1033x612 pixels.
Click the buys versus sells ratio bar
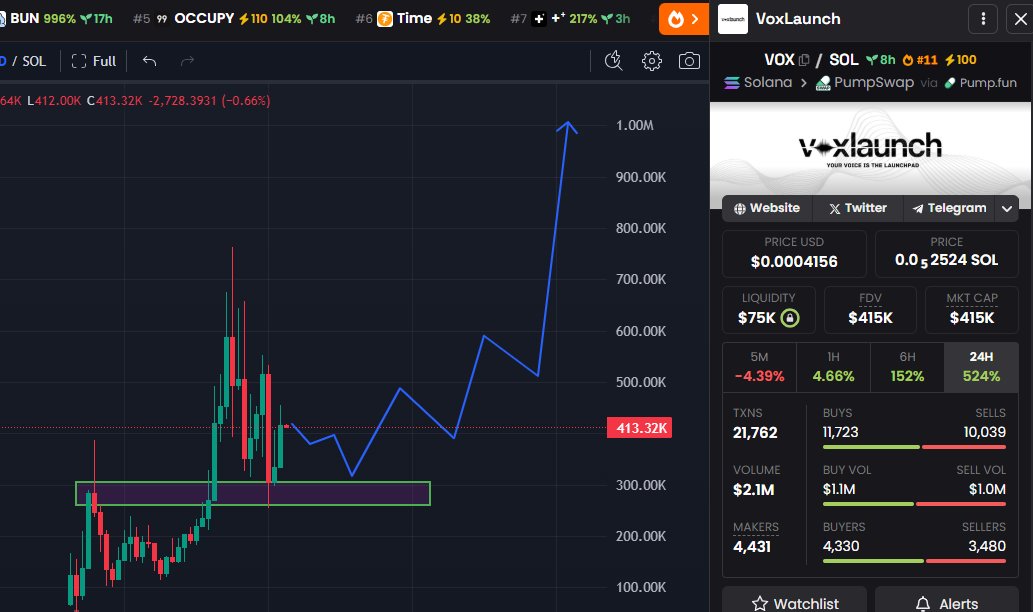(914, 447)
